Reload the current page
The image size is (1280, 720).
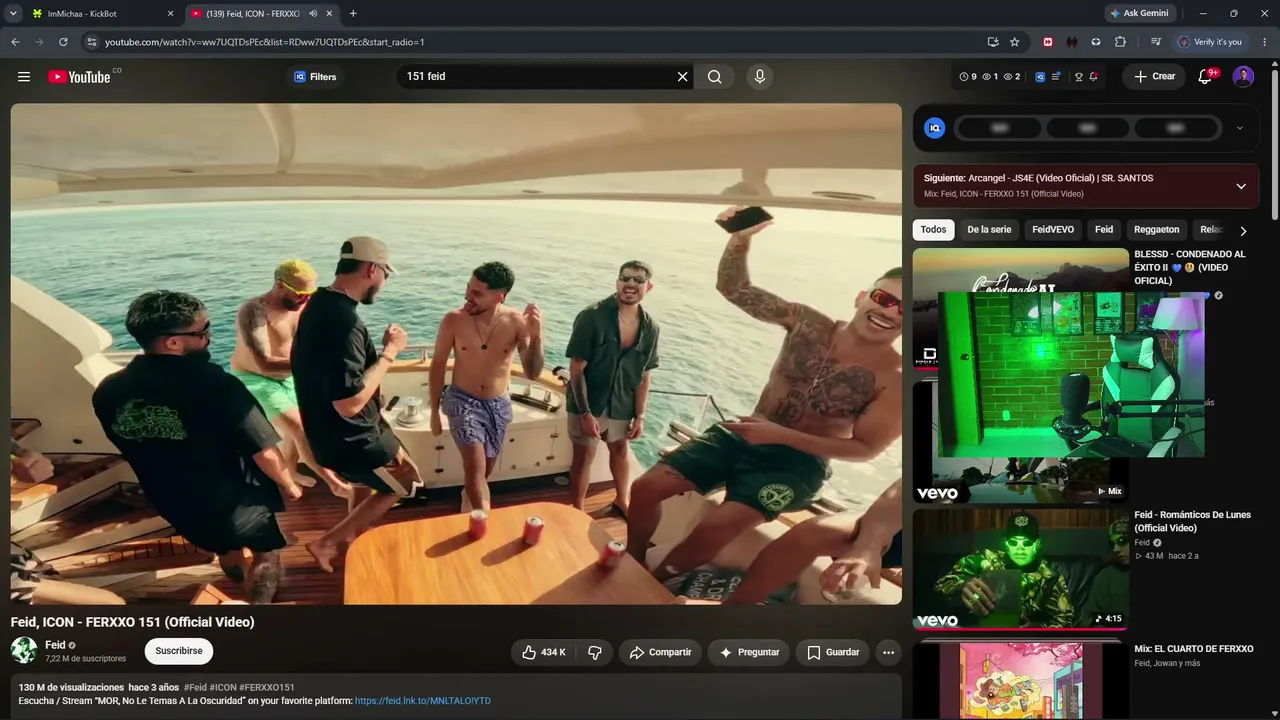[x=63, y=42]
